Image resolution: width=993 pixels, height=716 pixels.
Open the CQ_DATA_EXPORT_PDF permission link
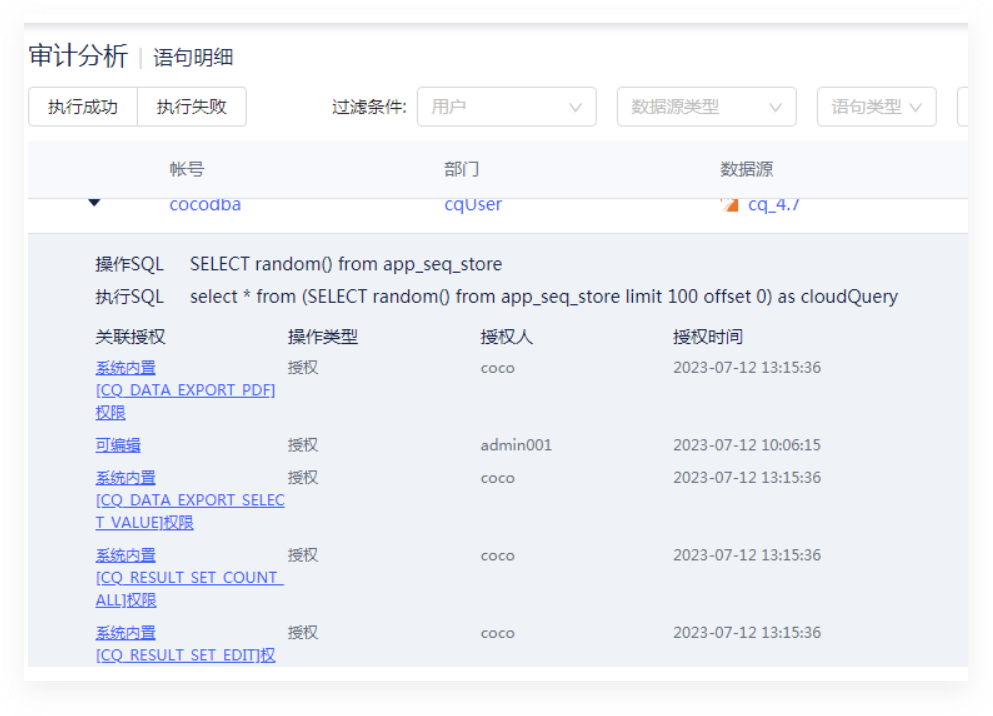tap(185, 390)
